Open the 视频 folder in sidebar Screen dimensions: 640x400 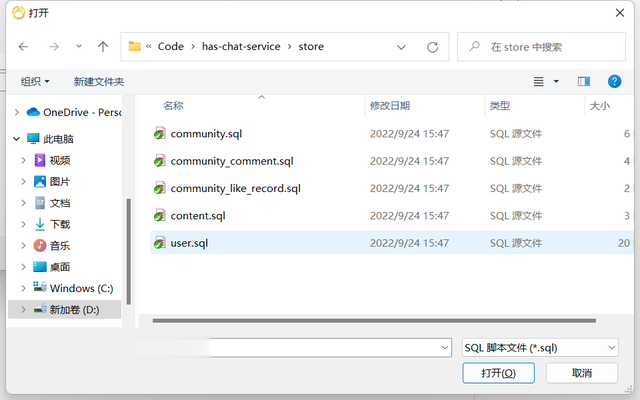pyautogui.click(x=52, y=160)
